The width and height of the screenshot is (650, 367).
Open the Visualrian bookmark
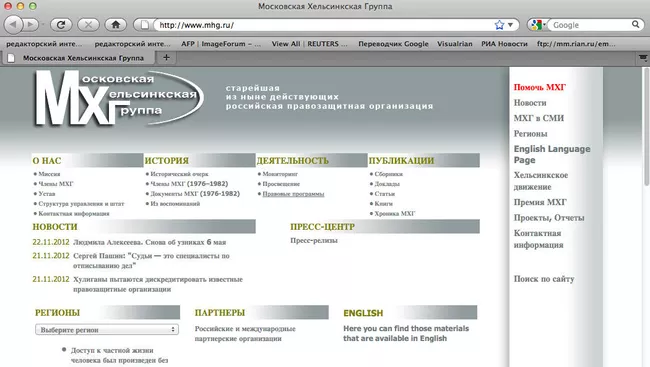(454, 44)
